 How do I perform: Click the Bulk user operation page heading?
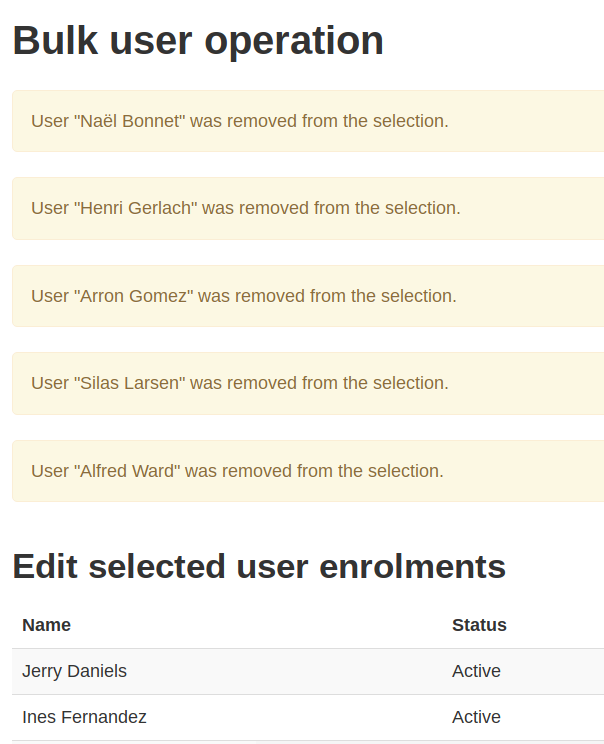(x=198, y=41)
